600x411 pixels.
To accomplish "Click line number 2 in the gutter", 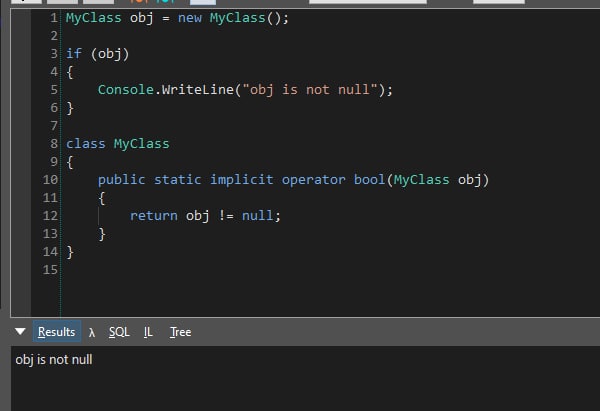I will click(x=54, y=36).
